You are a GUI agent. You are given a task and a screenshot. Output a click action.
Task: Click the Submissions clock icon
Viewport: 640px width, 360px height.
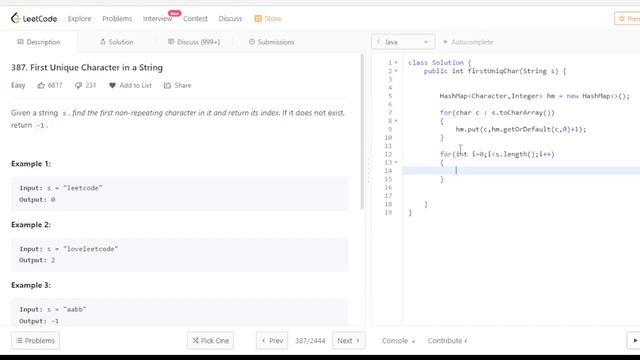pos(252,42)
